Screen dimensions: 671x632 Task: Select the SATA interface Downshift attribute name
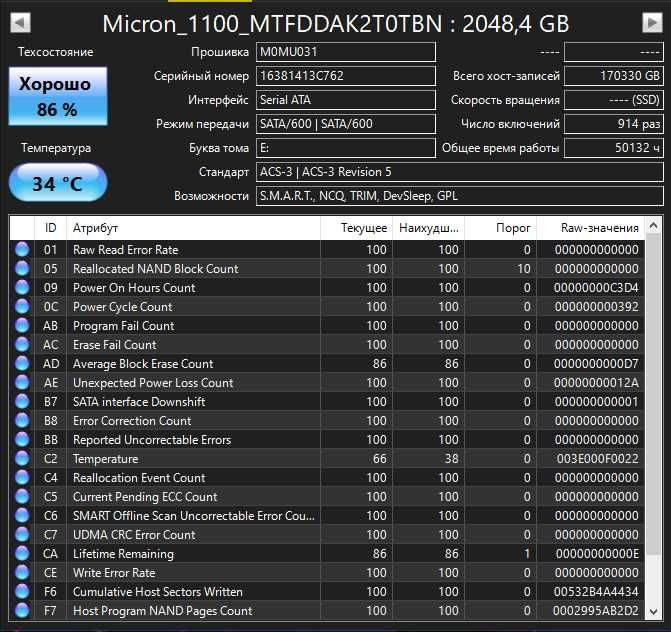[139, 401]
